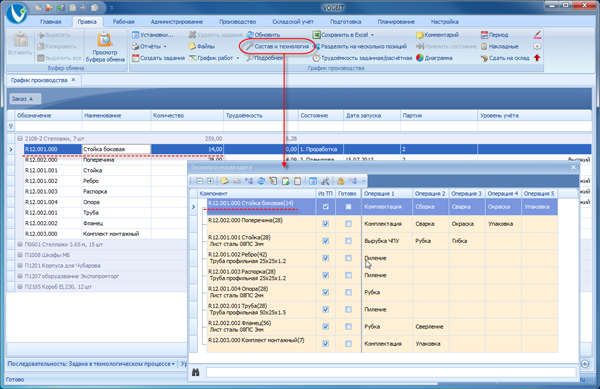Viewport: 600px width, 389px height.
Task: Refresh the schedule with Обновить
Action: point(263,35)
